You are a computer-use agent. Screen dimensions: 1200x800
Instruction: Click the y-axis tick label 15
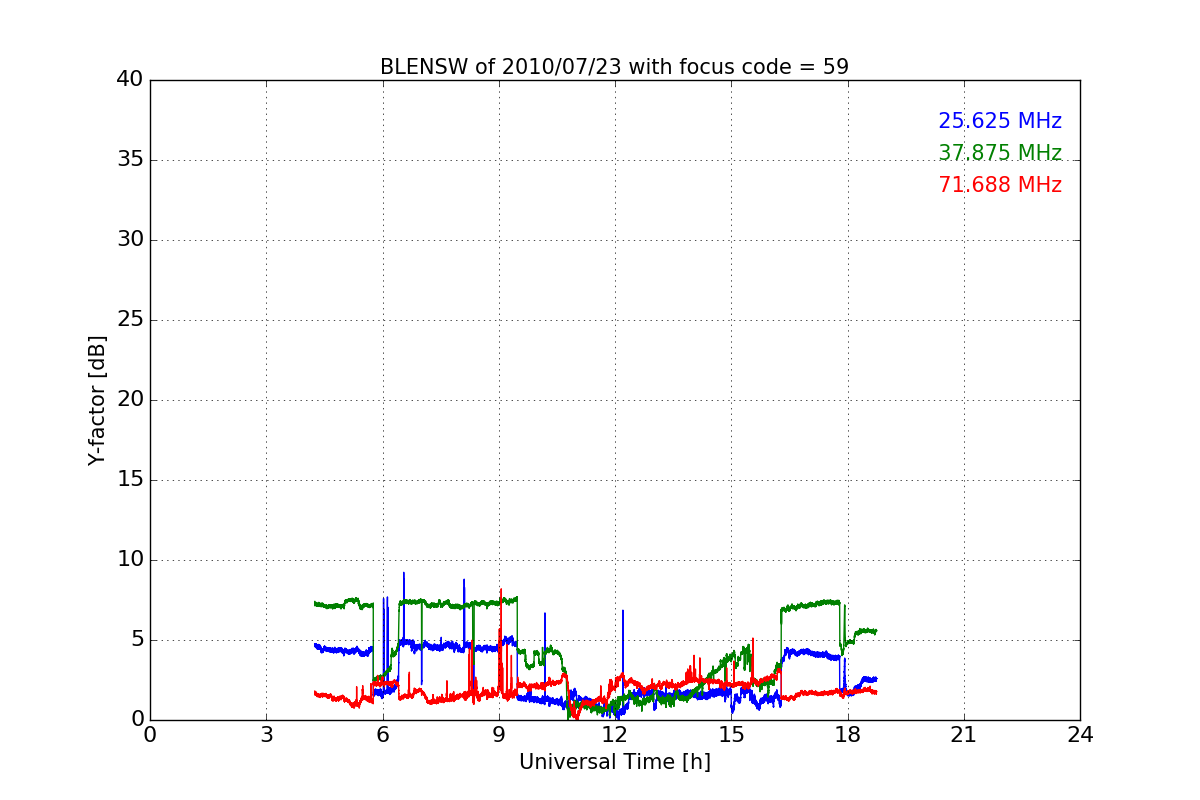click(x=130, y=480)
